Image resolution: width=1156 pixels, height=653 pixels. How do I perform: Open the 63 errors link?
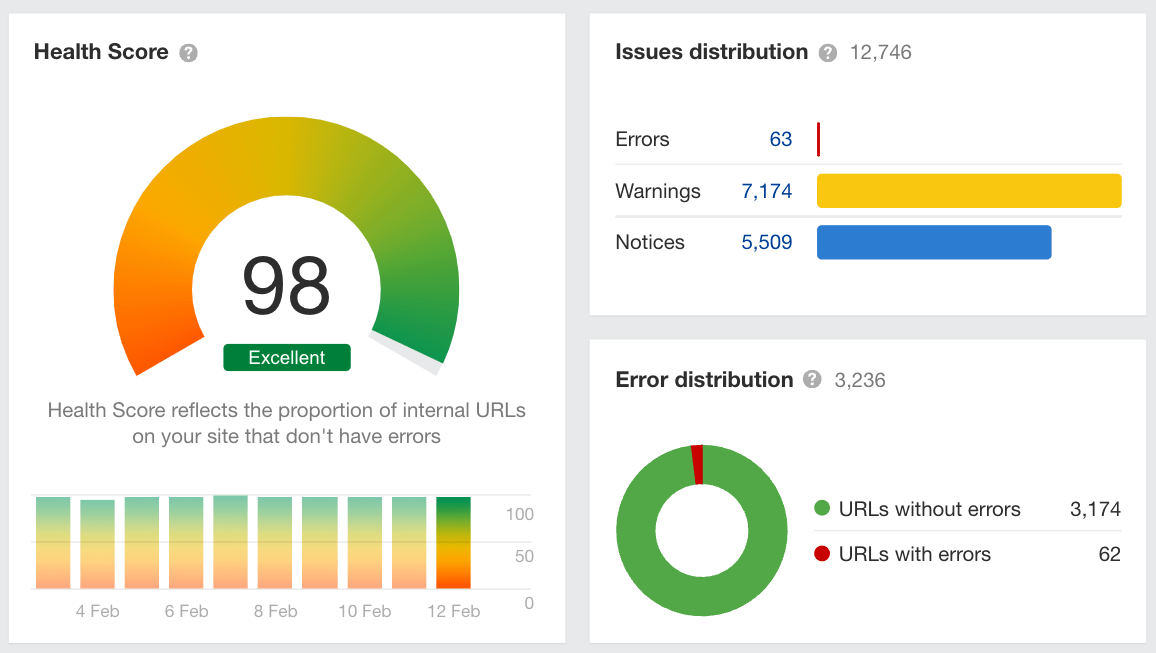click(782, 139)
